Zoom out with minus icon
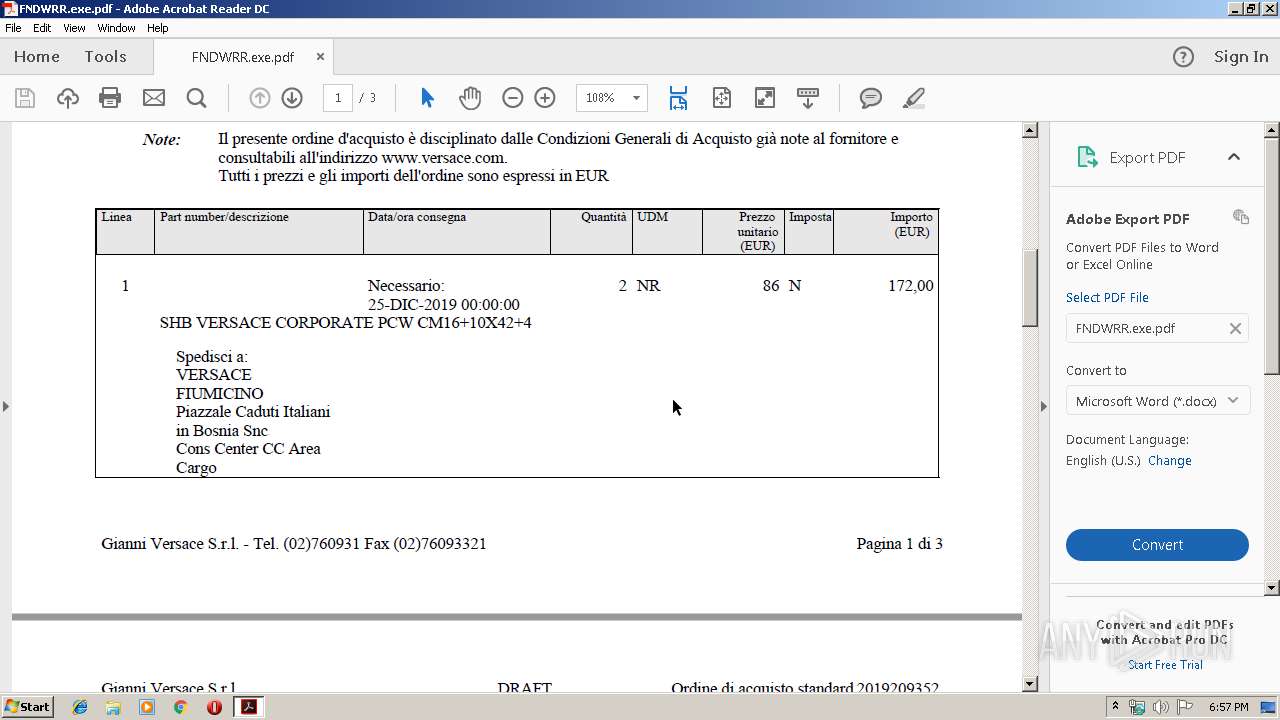 coord(512,98)
